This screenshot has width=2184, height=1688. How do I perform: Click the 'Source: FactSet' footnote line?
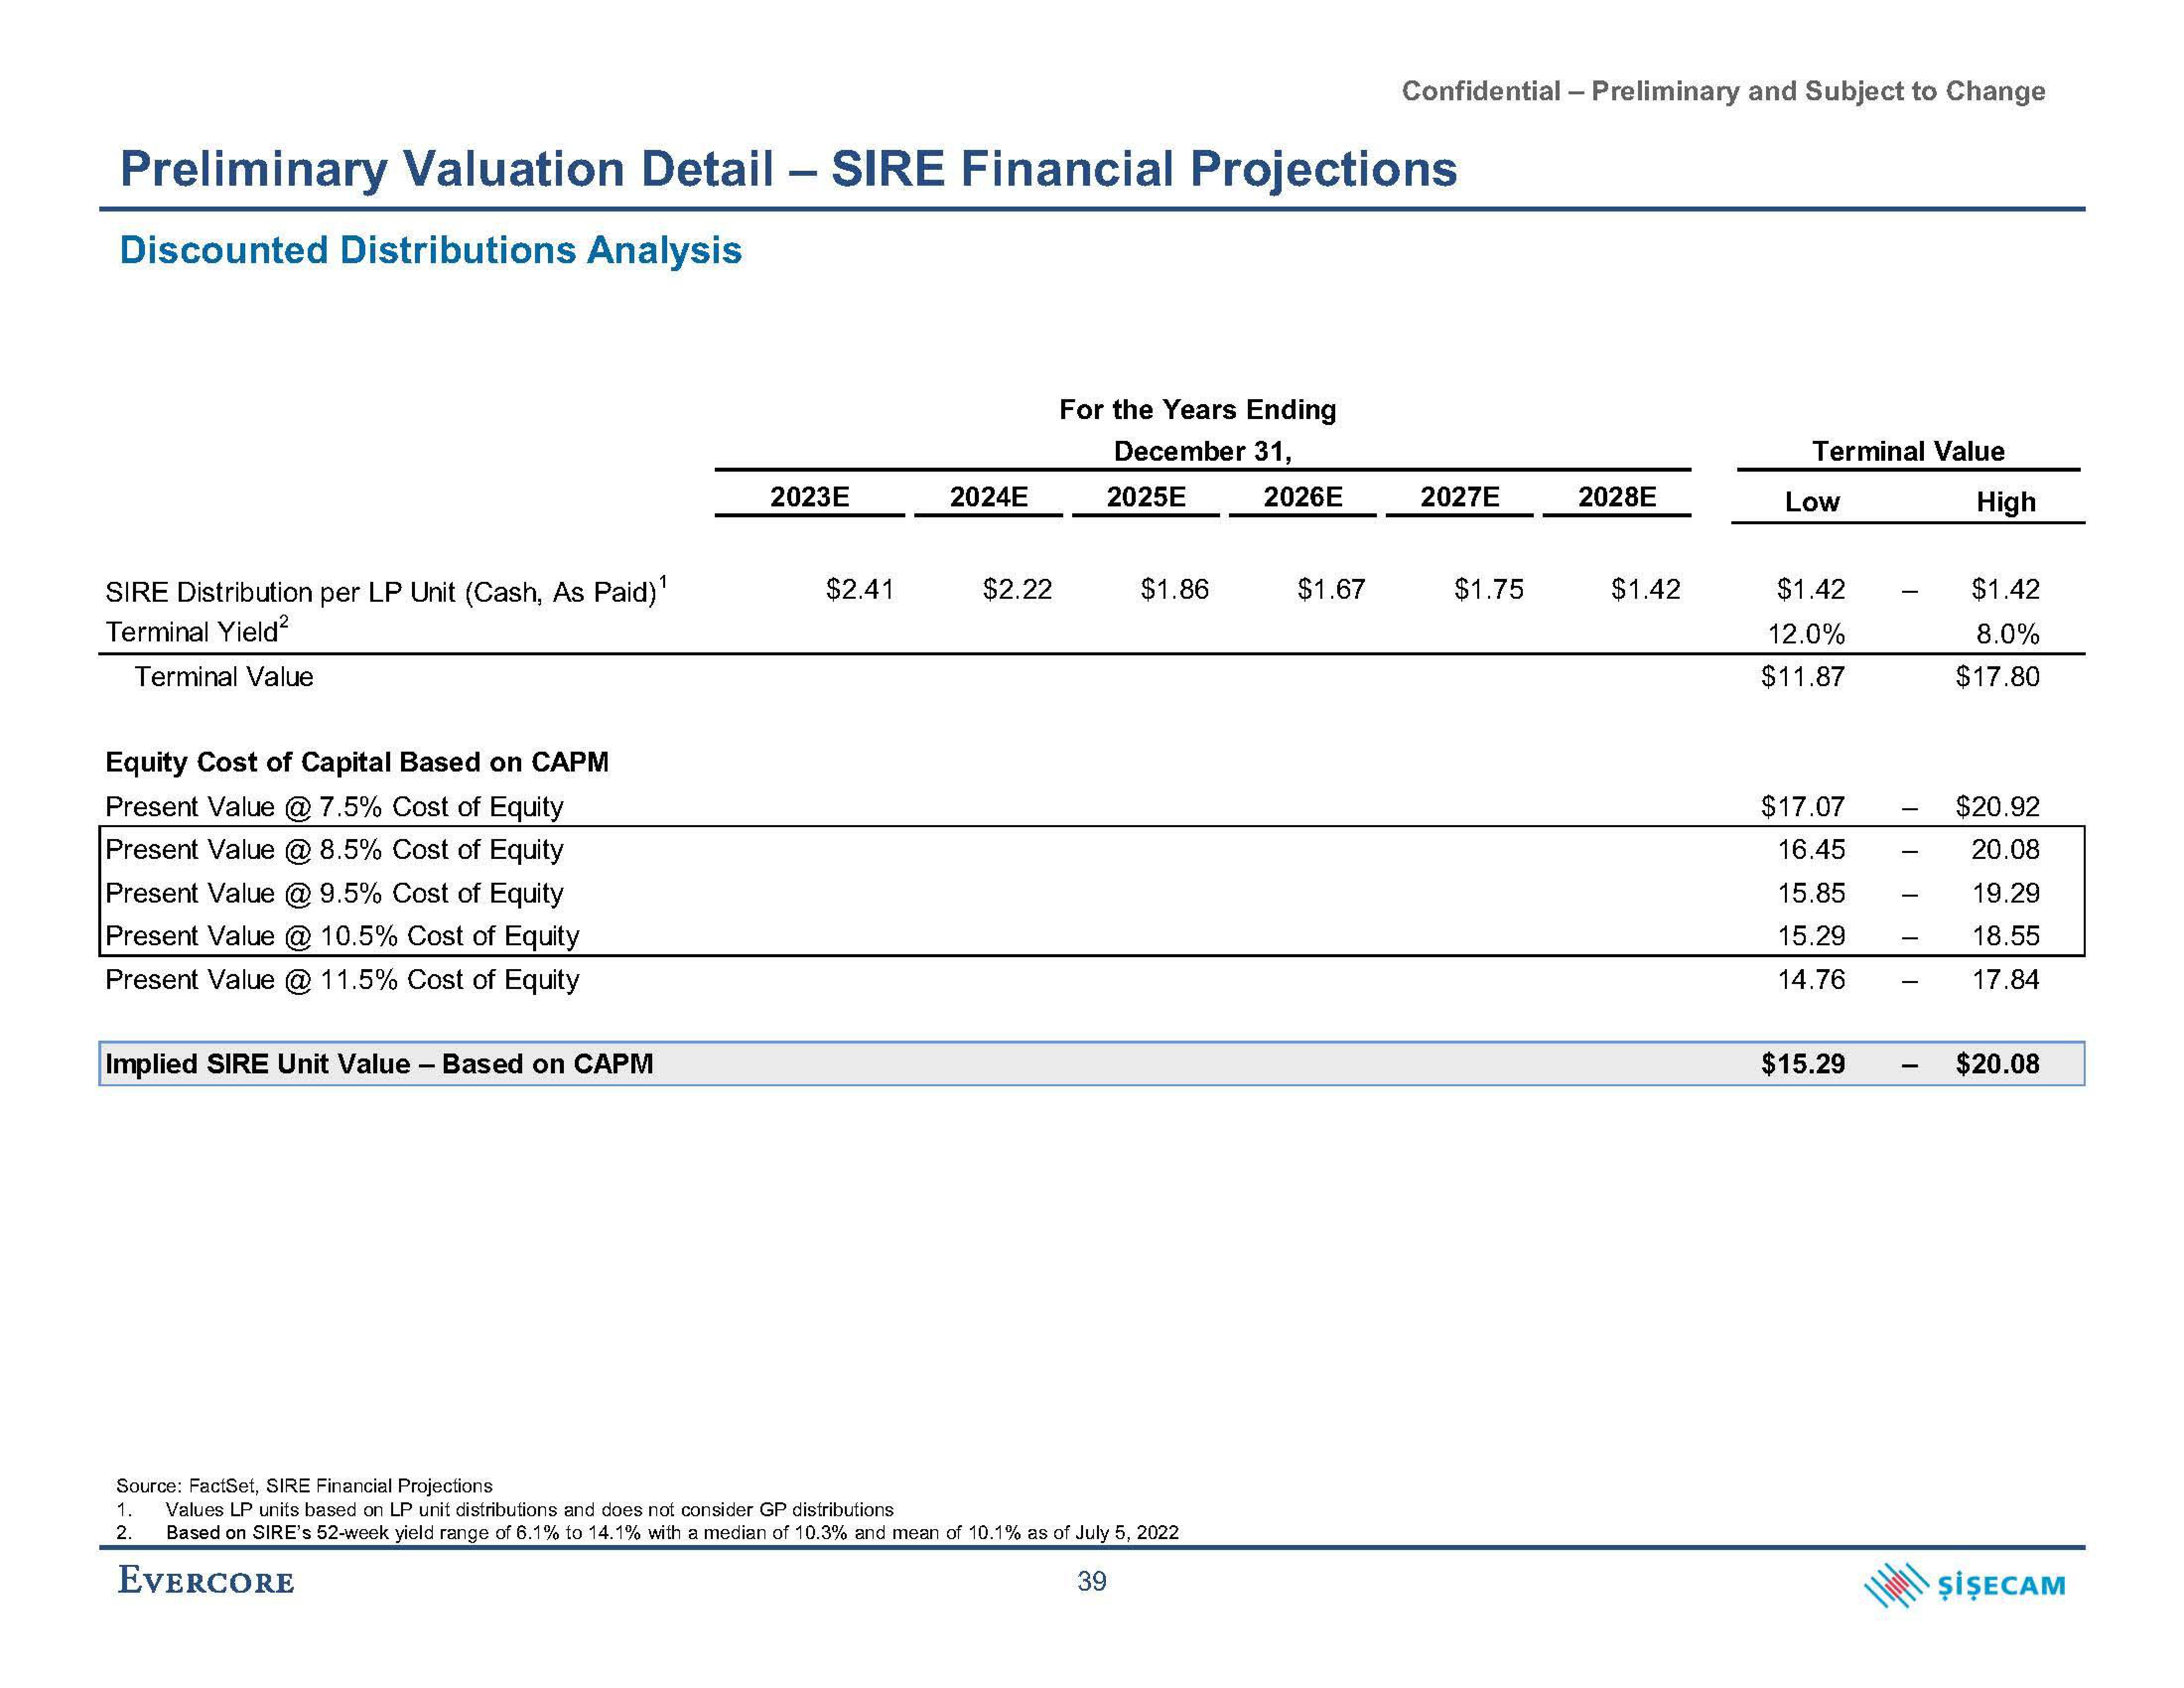[x=304, y=1486]
